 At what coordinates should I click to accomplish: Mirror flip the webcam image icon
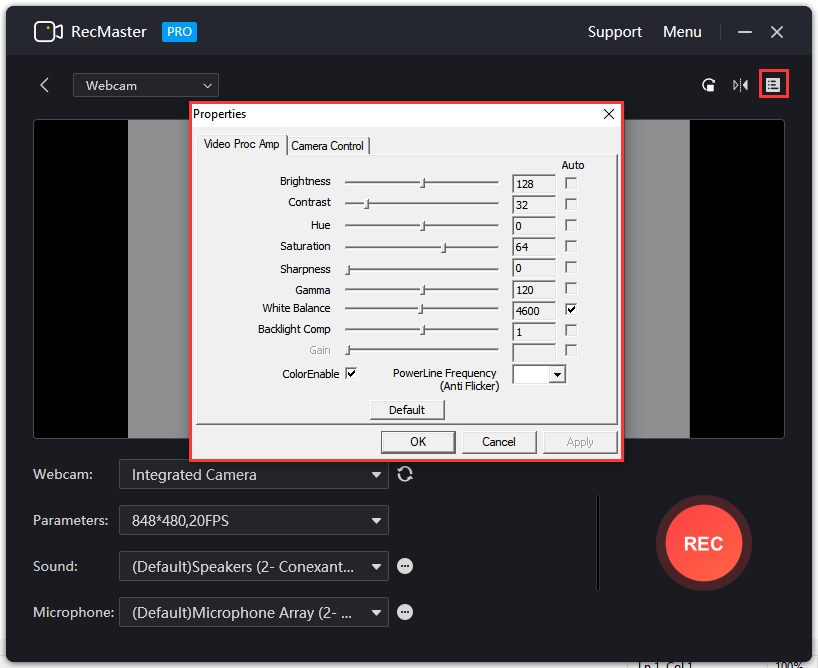pyautogui.click(x=740, y=85)
